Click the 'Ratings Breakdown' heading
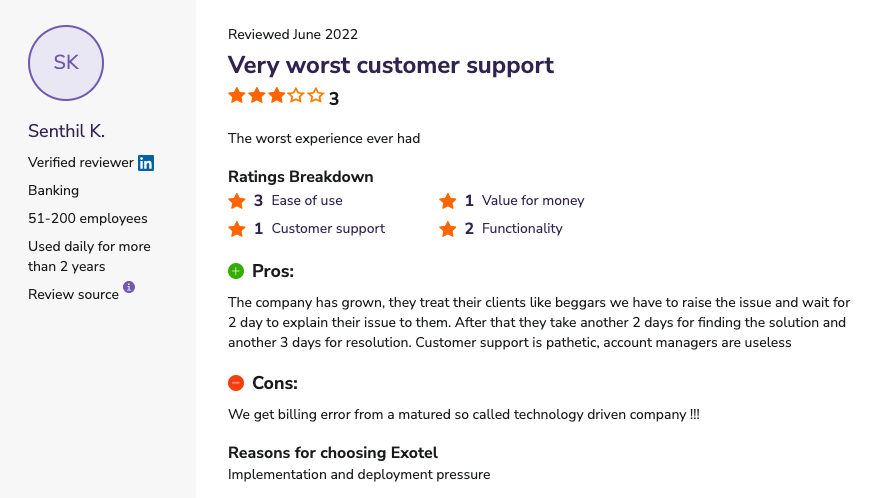 300,177
